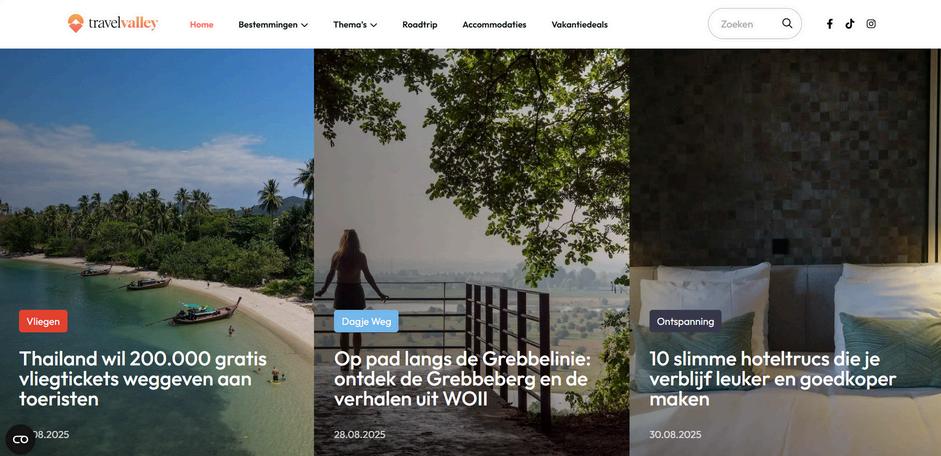Click the blue Dagje Weg category tag
The width and height of the screenshot is (941, 456).
coord(366,321)
